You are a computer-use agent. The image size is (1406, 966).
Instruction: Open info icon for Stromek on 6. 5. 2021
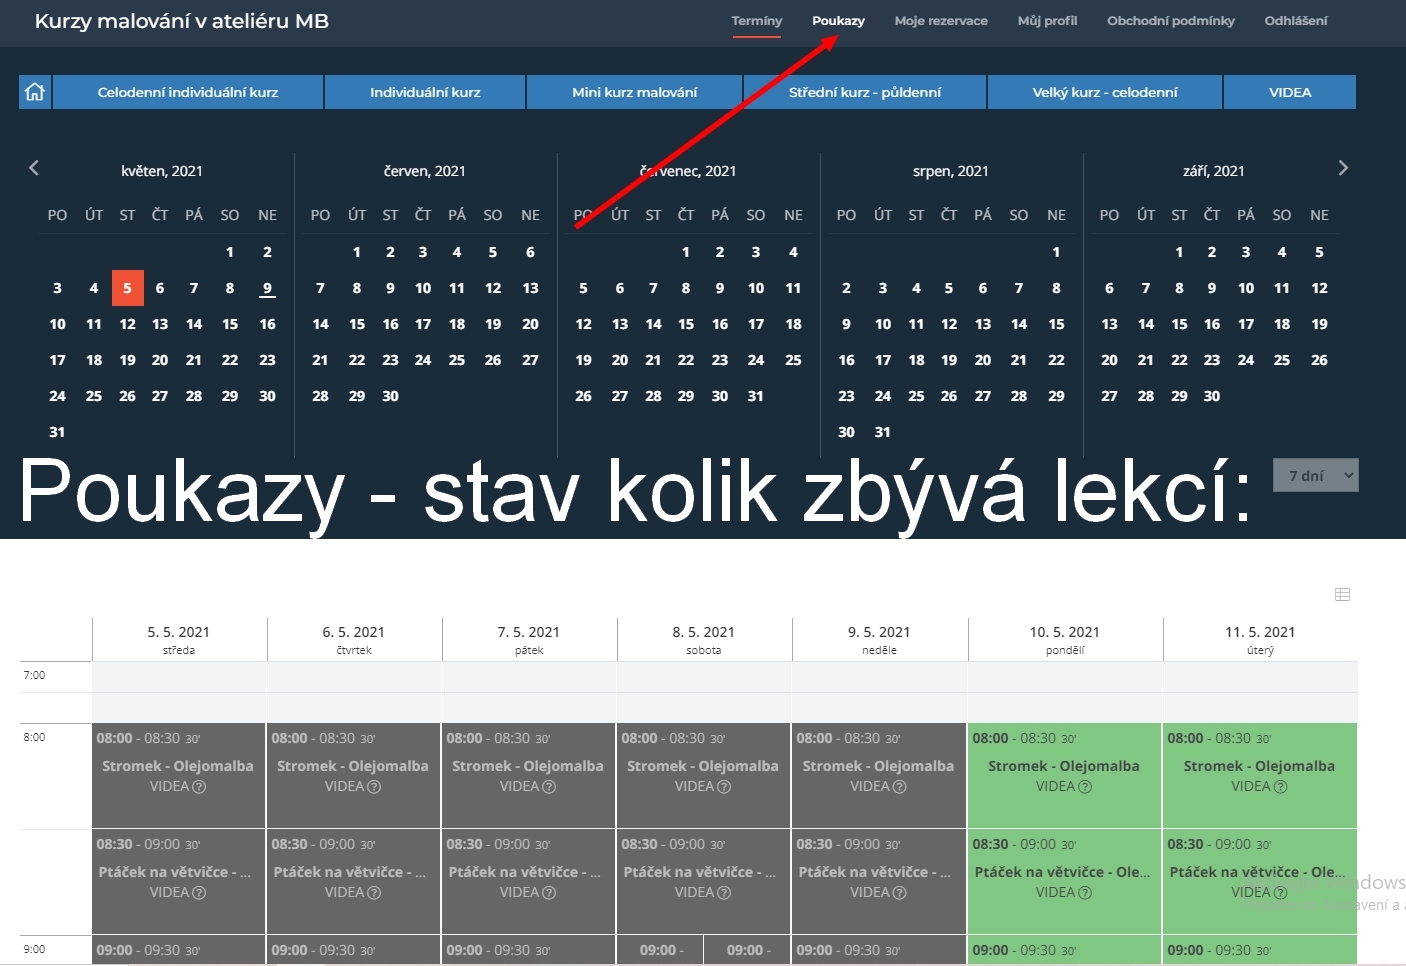[374, 787]
